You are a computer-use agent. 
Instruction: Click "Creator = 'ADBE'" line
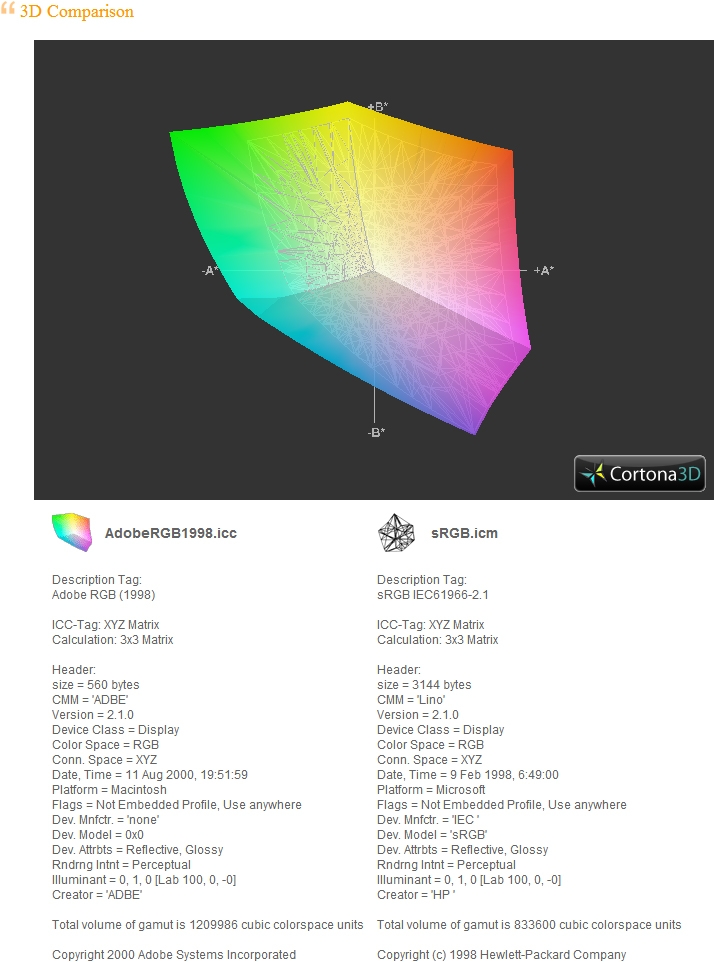click(x=97, y=895)
